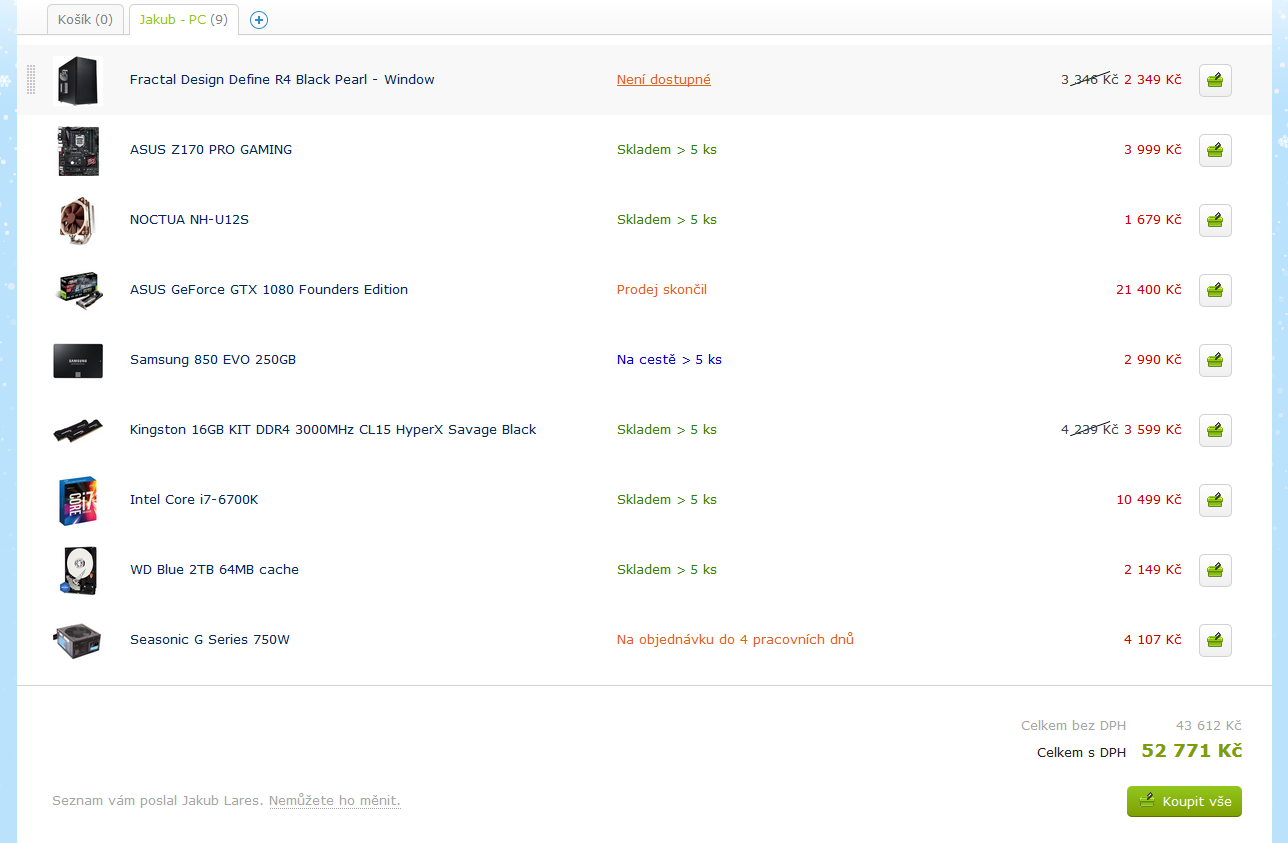The height and width of the screenshot is (843, 1288).
Task: Click the discounted 3 599 Kč price
Action: point(1153,430)
